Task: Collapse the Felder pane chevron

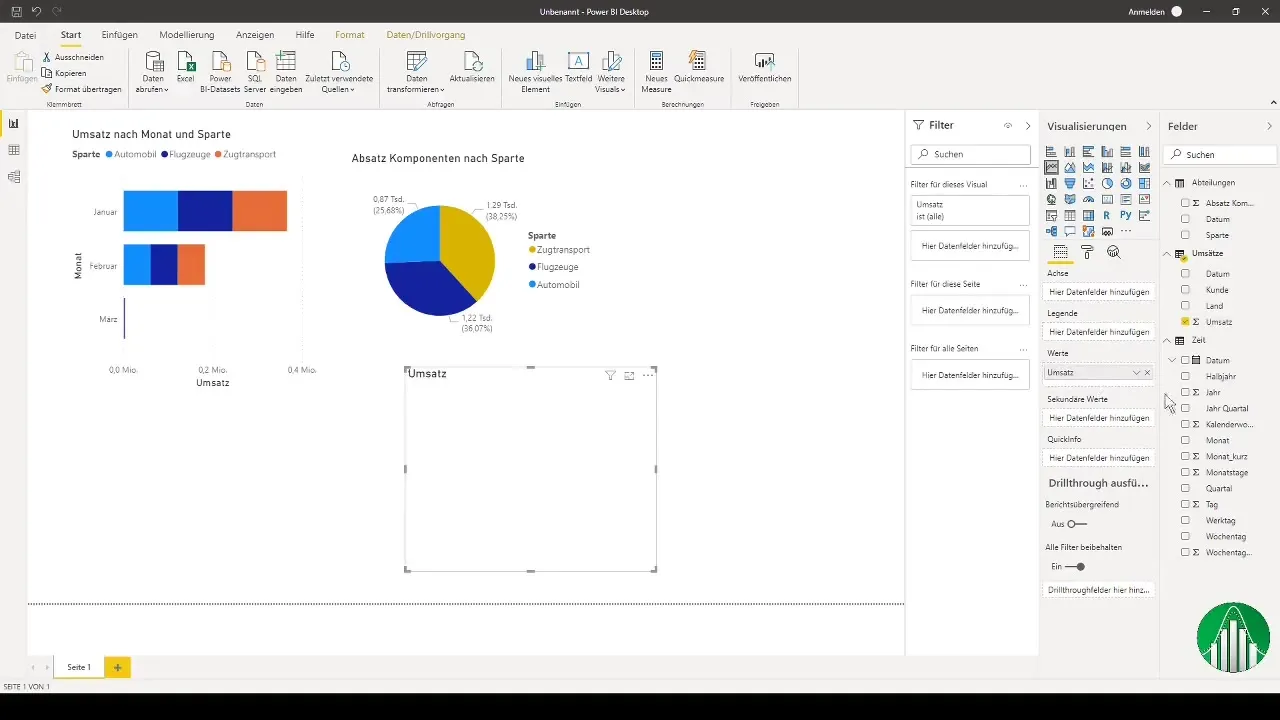Action: pos(1270,126)
